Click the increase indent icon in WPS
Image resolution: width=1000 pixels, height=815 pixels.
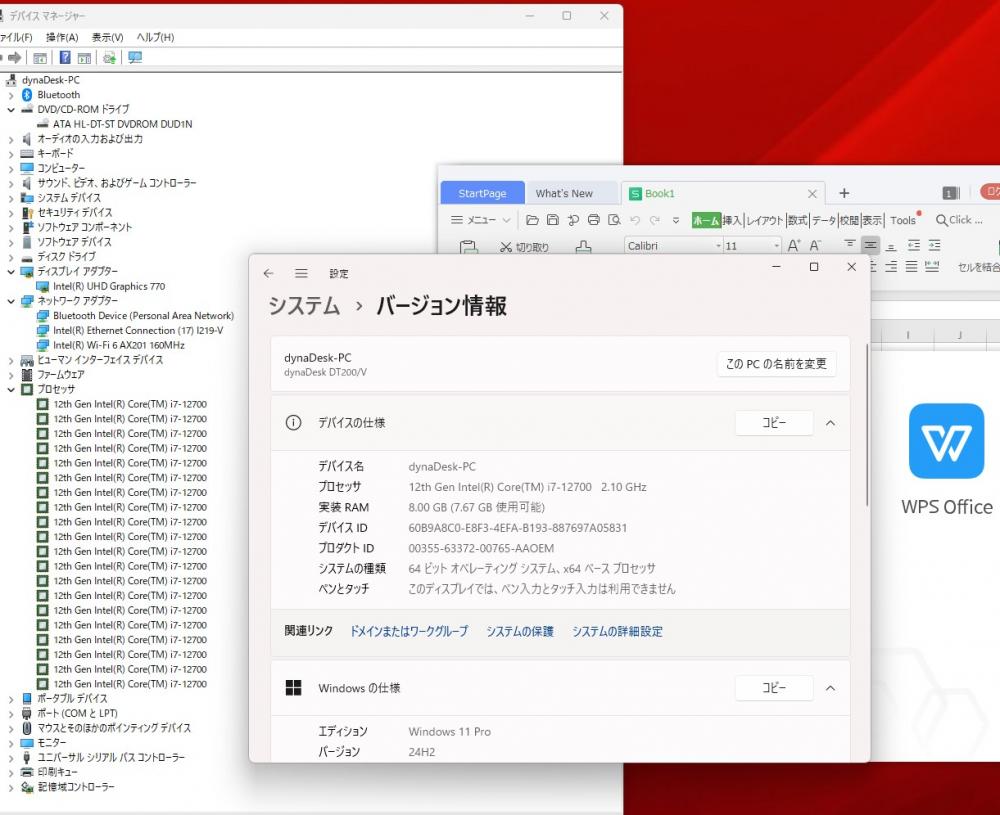click(x=934, y=245)
